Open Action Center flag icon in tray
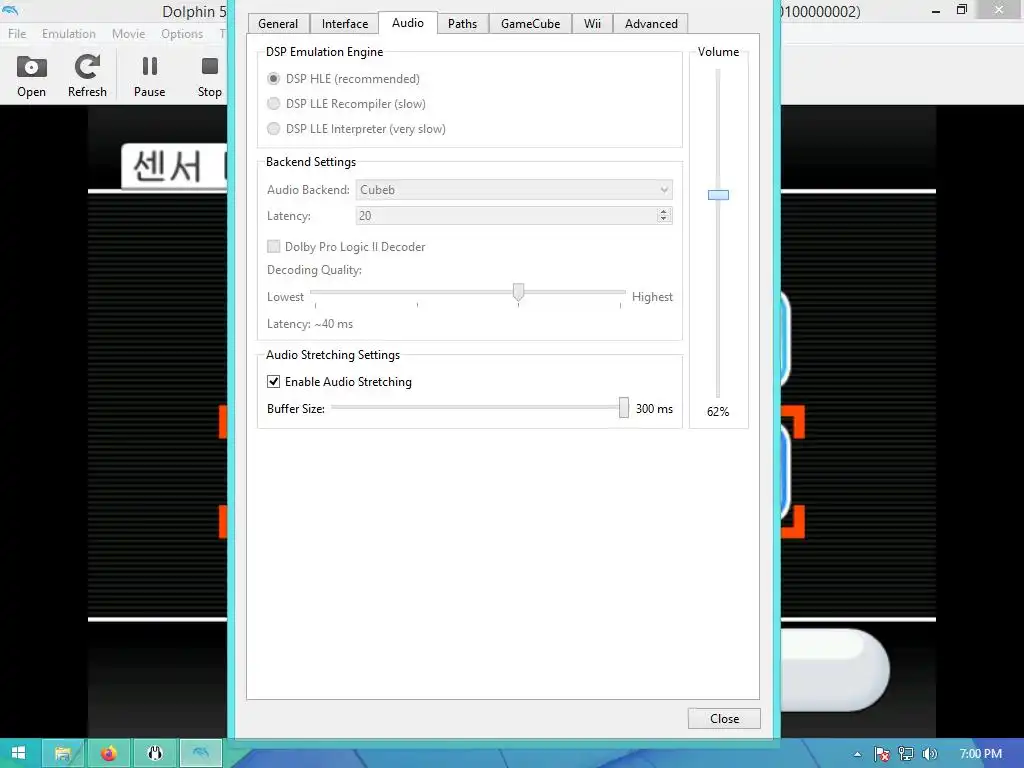The height and width of the screenshot is (768, 1024). click(x=882, y=754)
